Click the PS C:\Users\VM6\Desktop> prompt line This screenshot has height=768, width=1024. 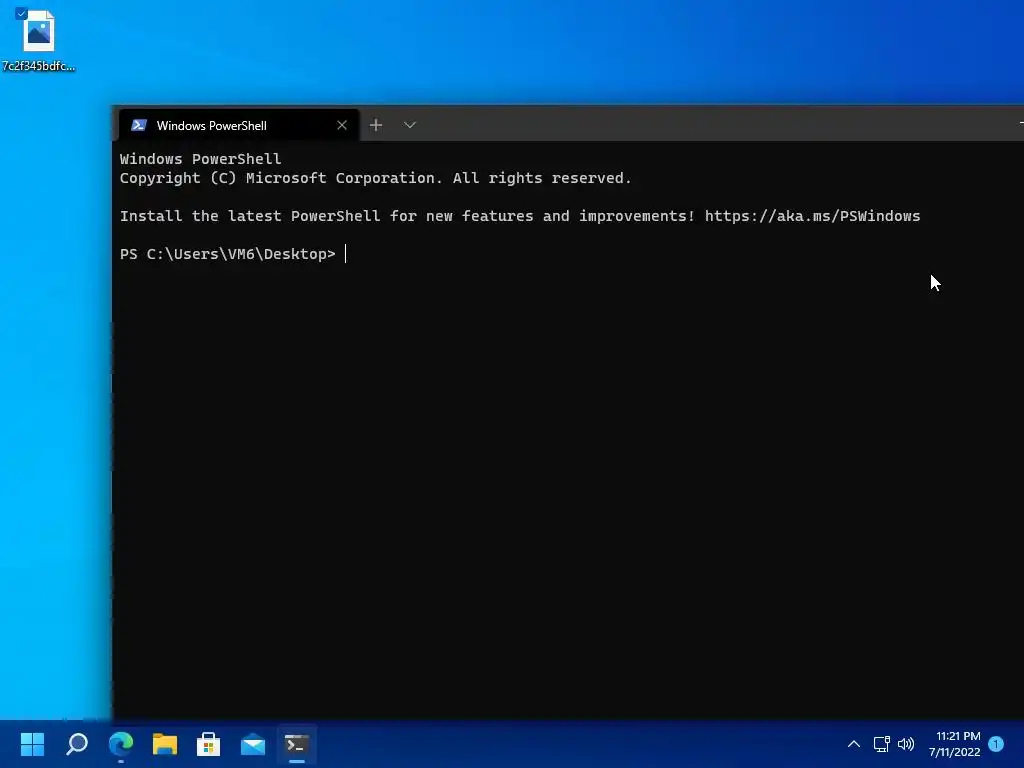[227, 254]
